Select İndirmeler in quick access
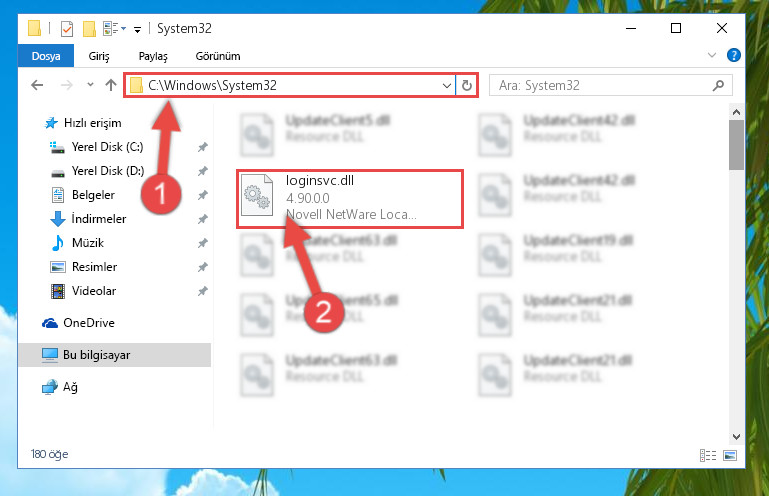The height and width of the screenshot is (496, 769). [x=96, y=219]
